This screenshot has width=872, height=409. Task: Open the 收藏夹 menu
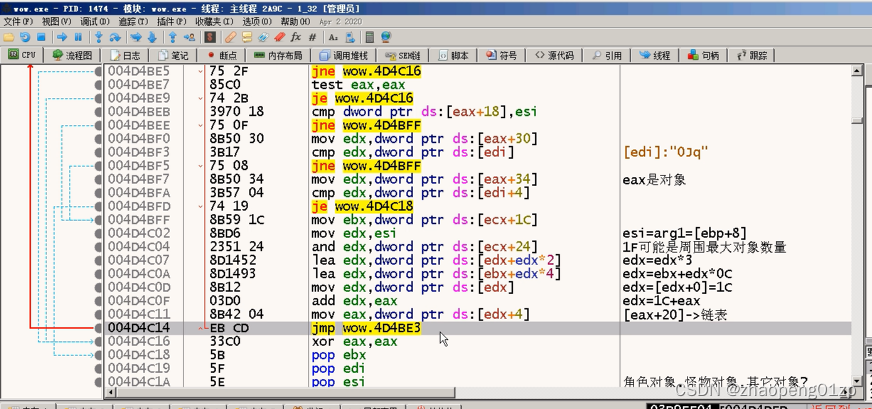coord(214,22)
